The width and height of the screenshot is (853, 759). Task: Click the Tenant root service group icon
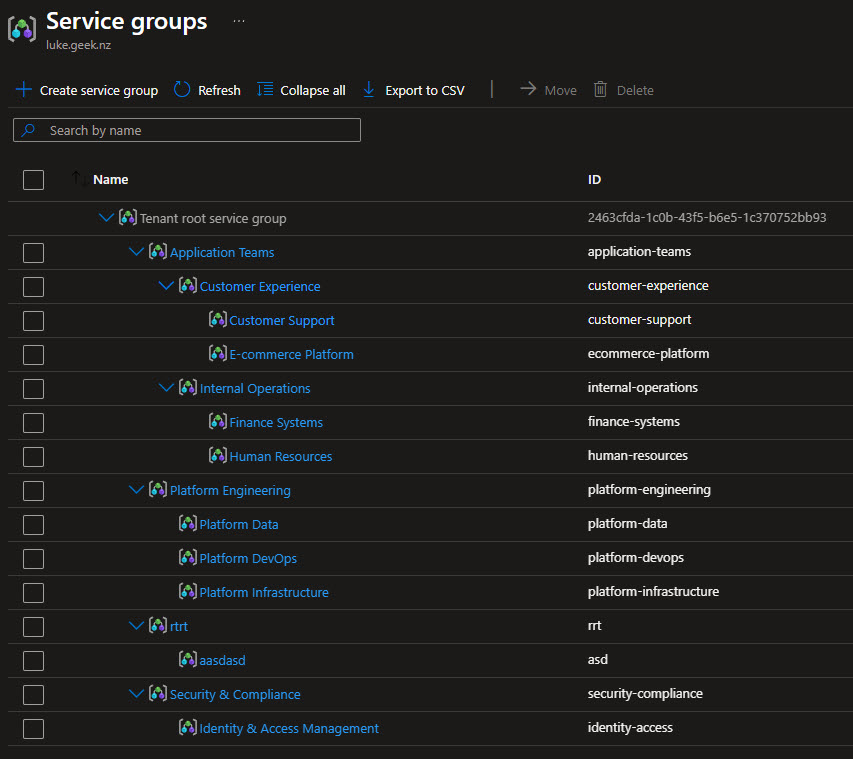[x=128, y=218]
